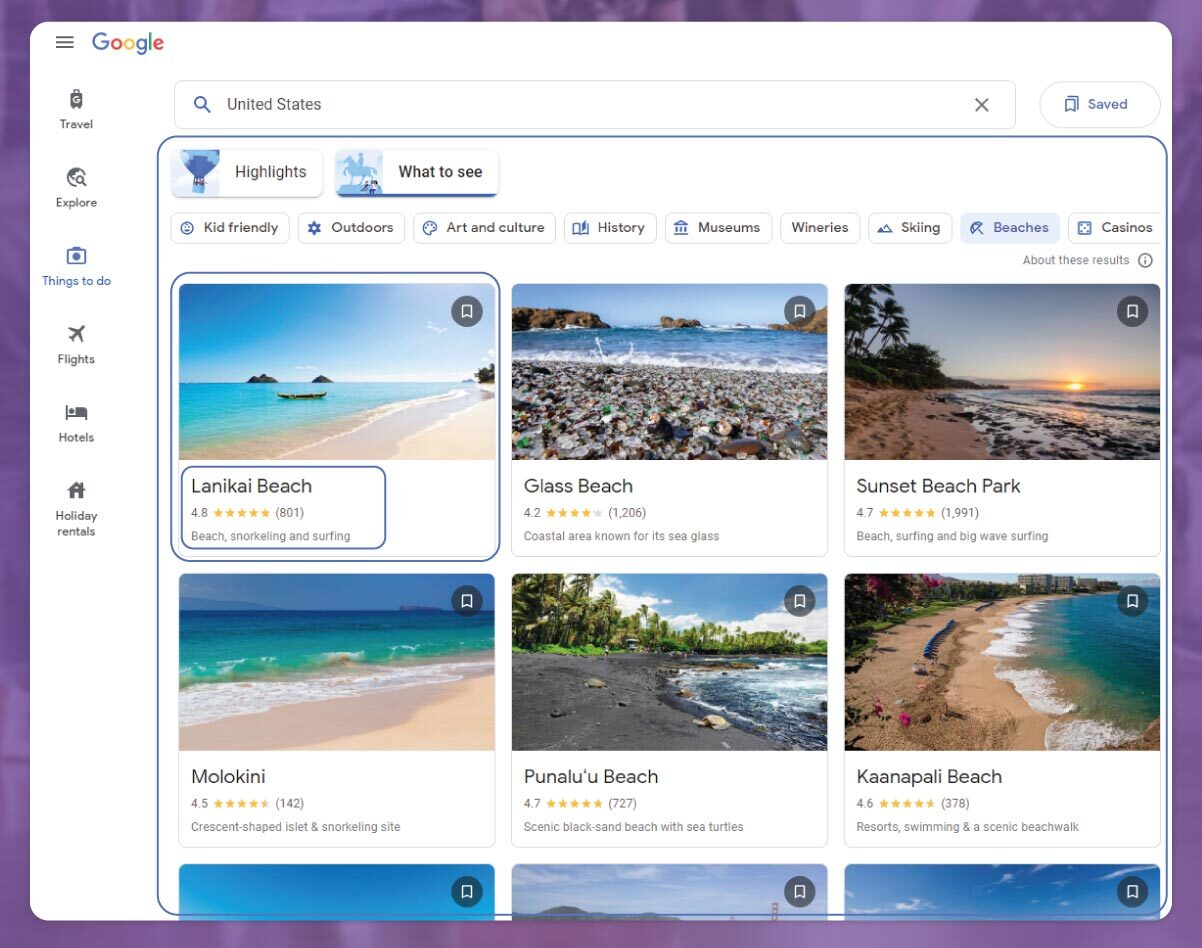This screenshot has height=948, width=1202.
Task: Switch to the Highlights tab
Action: 247,172
